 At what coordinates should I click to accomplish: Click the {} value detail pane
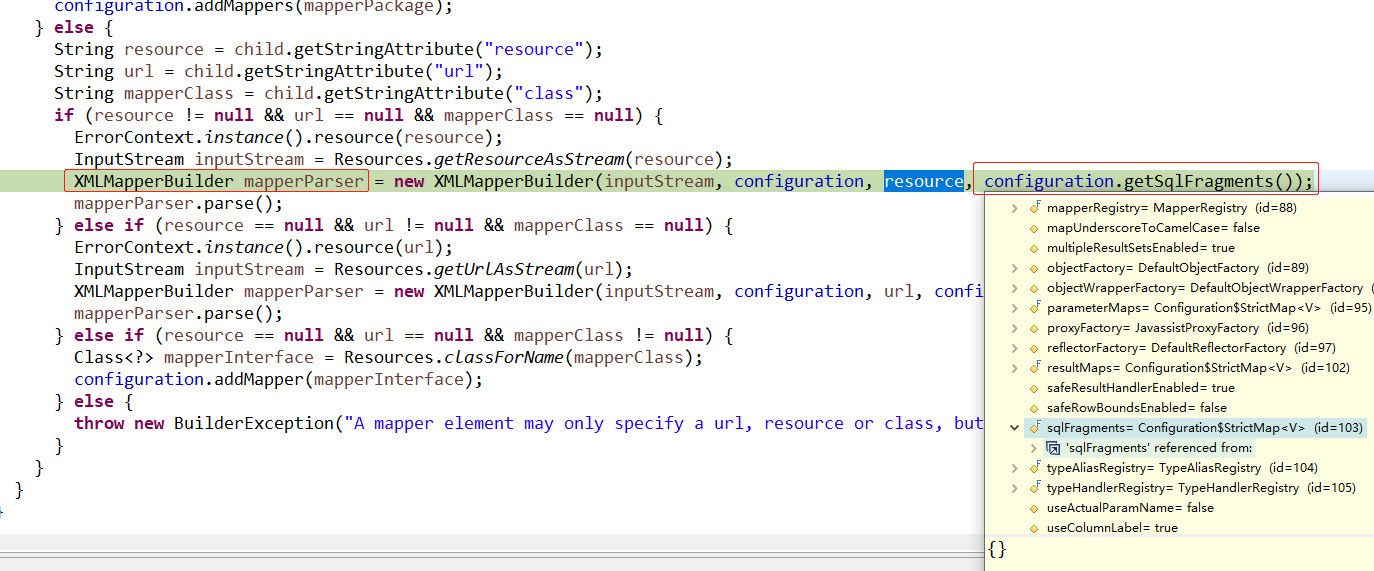tap(1179, 553)
